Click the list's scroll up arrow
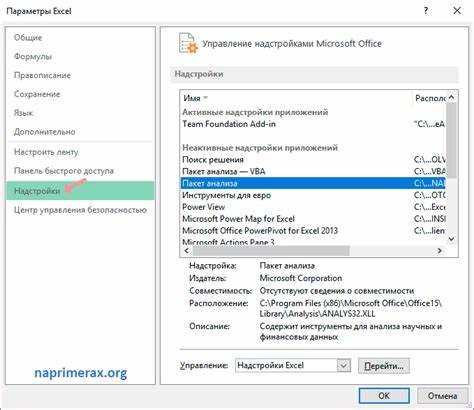 pos(451,97)
